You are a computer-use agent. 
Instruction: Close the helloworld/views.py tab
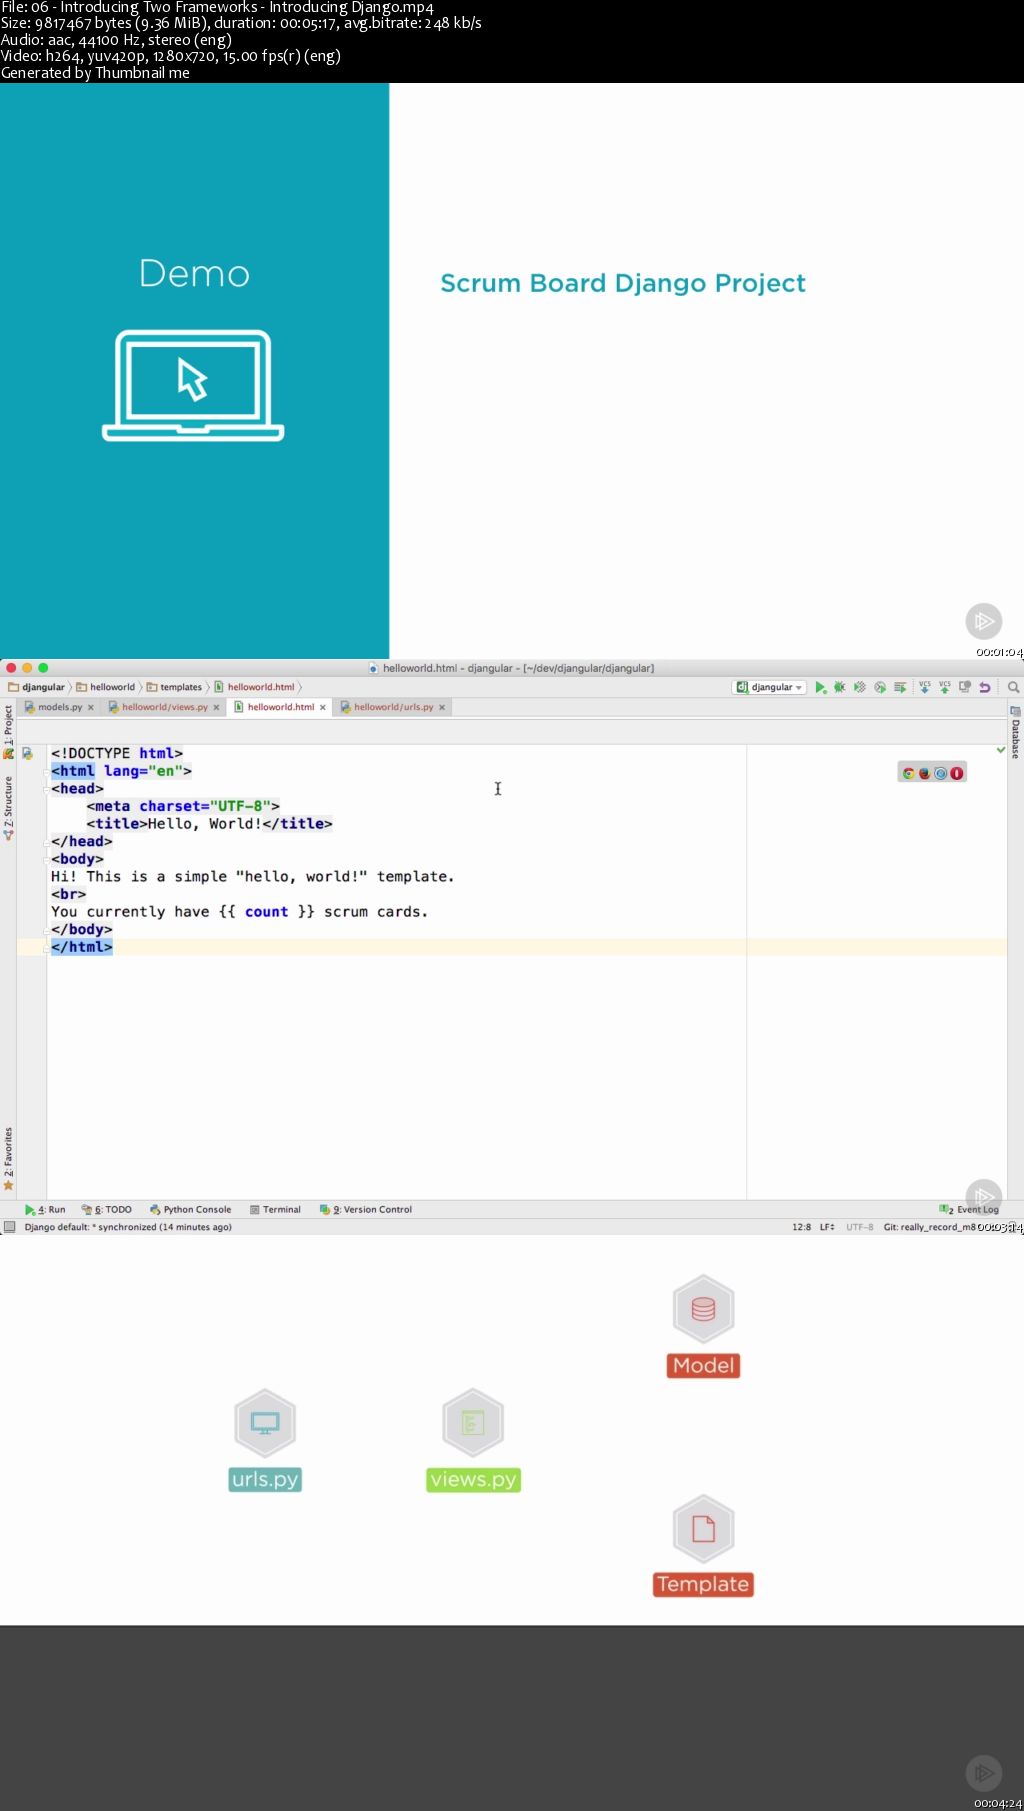pos(216,707)
